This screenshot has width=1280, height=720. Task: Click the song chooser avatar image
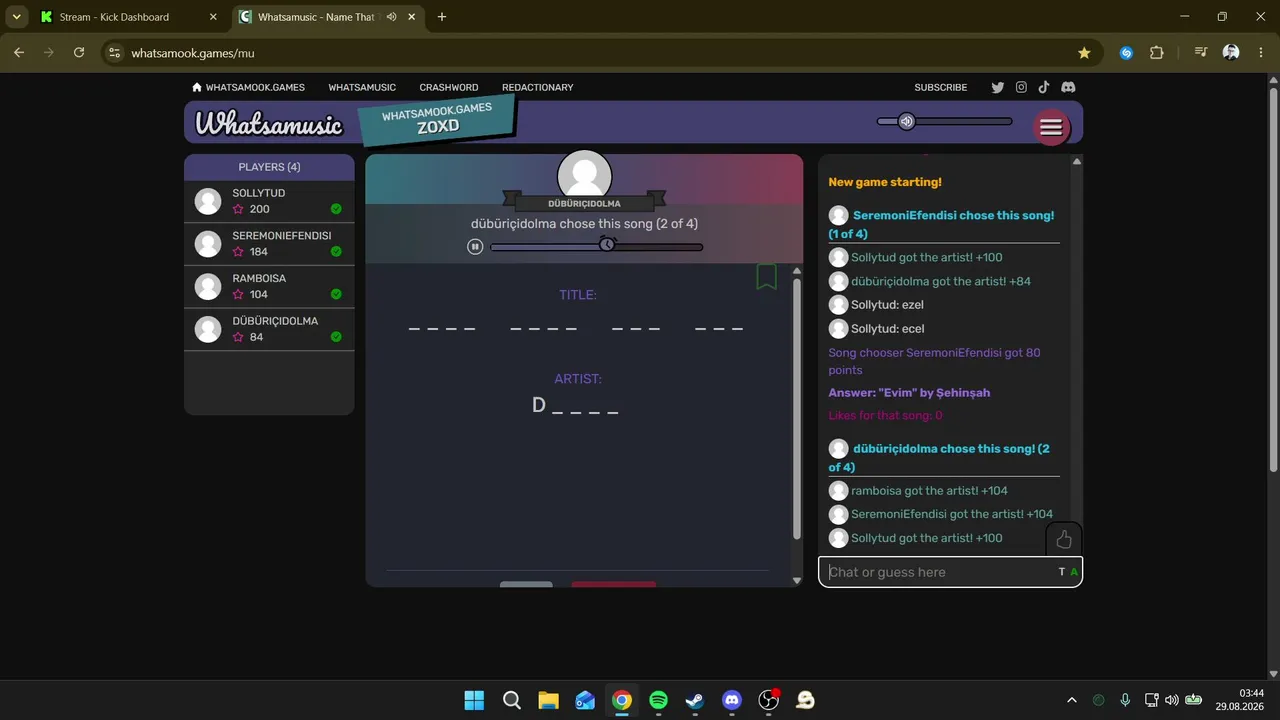pyautogui.click(x=584, y=175)
